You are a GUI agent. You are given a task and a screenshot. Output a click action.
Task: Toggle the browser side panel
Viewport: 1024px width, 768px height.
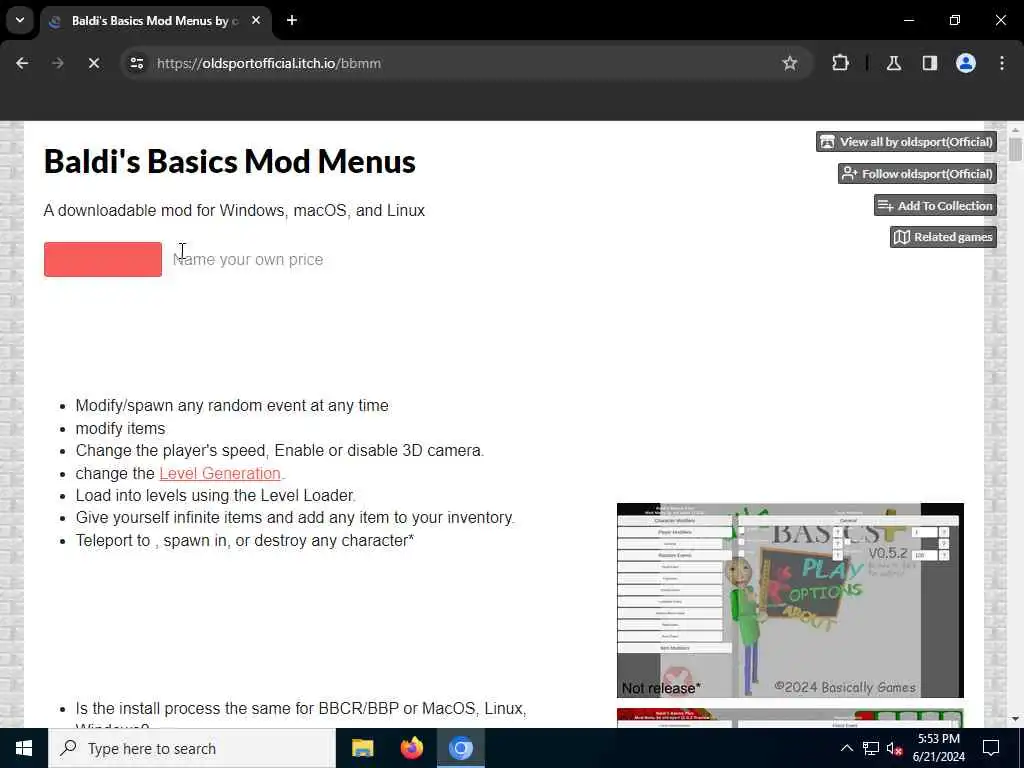pos(929,63)
